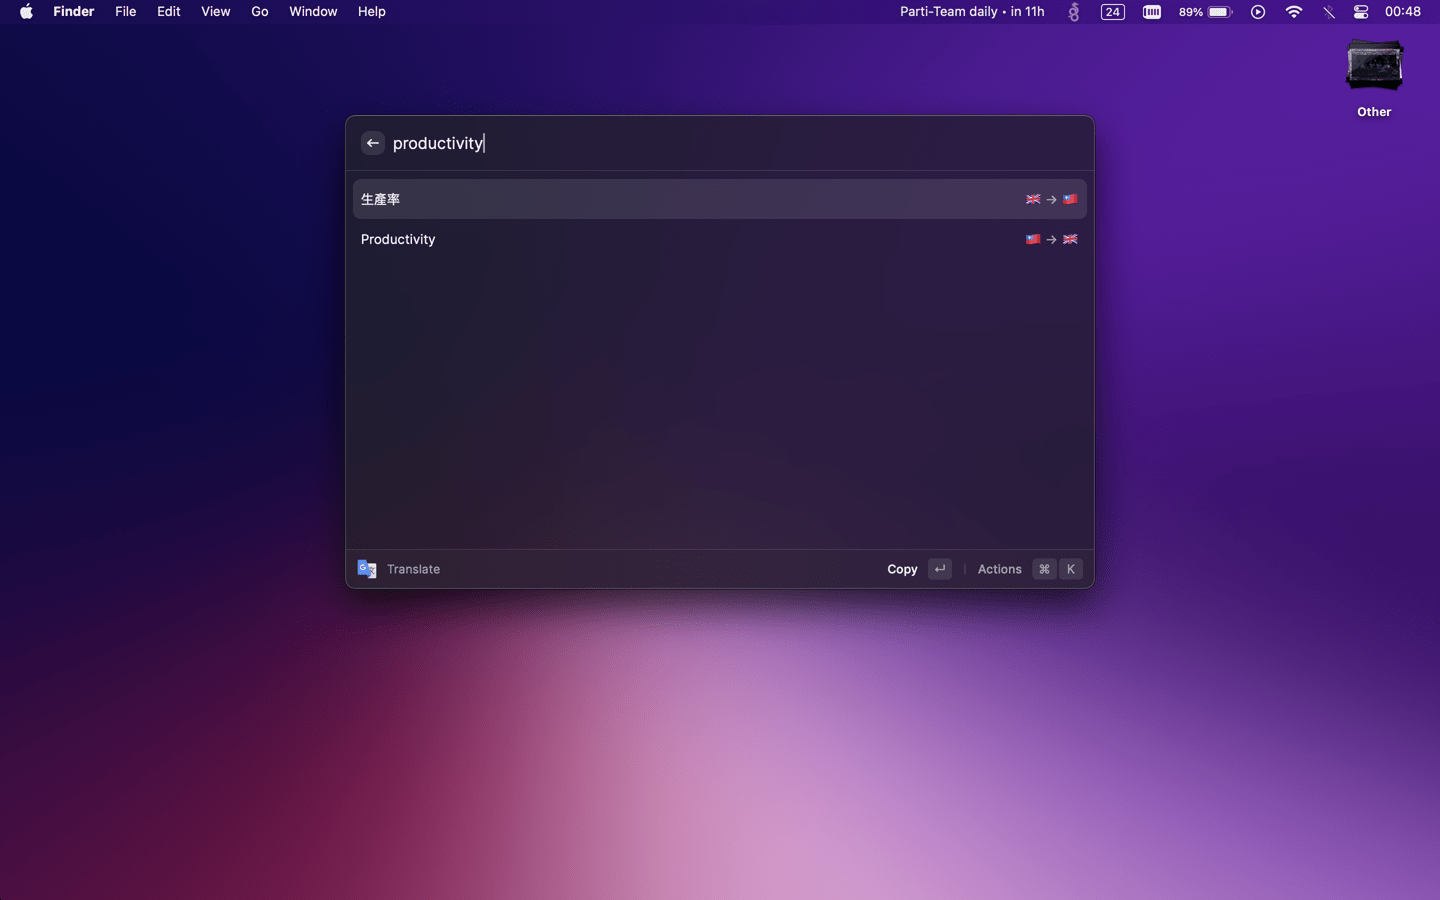Click the circled play menu bar icon
The height and width of the screenshot is (900, 1440).
(x=1258, y=12)
